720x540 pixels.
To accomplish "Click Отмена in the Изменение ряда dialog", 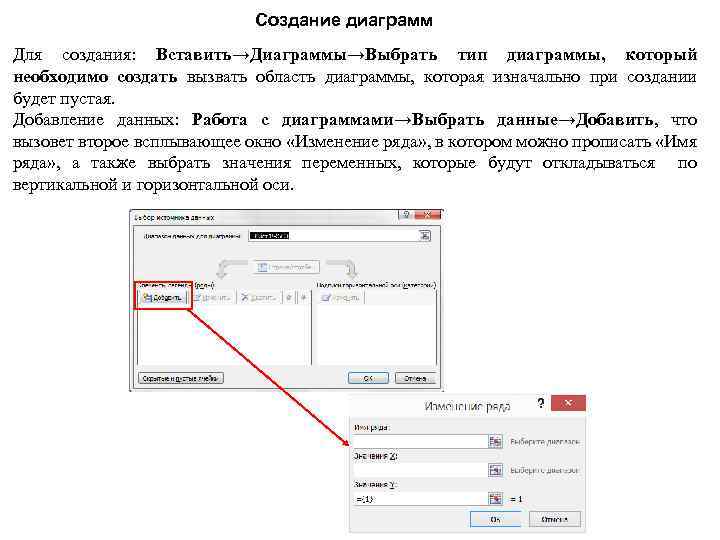I will coord(555,519).
